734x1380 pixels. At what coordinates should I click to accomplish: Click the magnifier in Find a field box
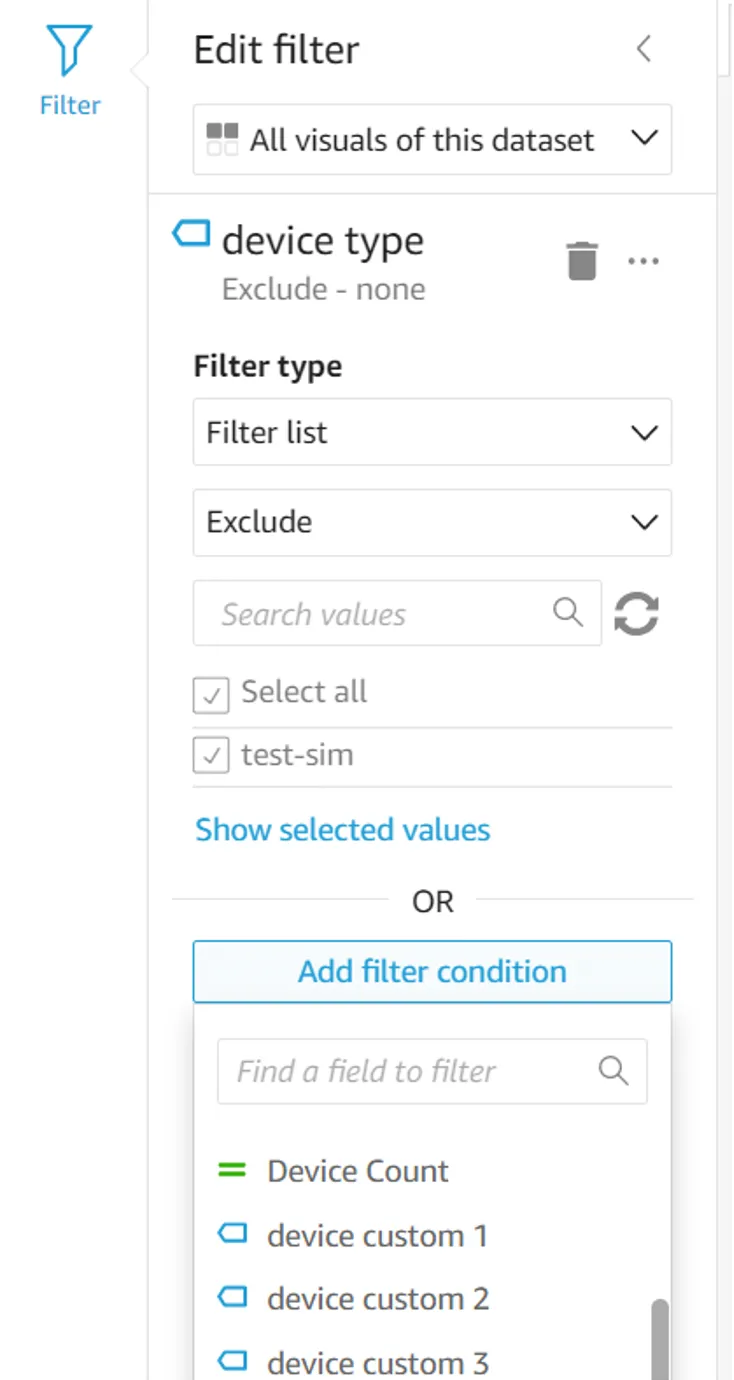click(x=613, y=1071)
